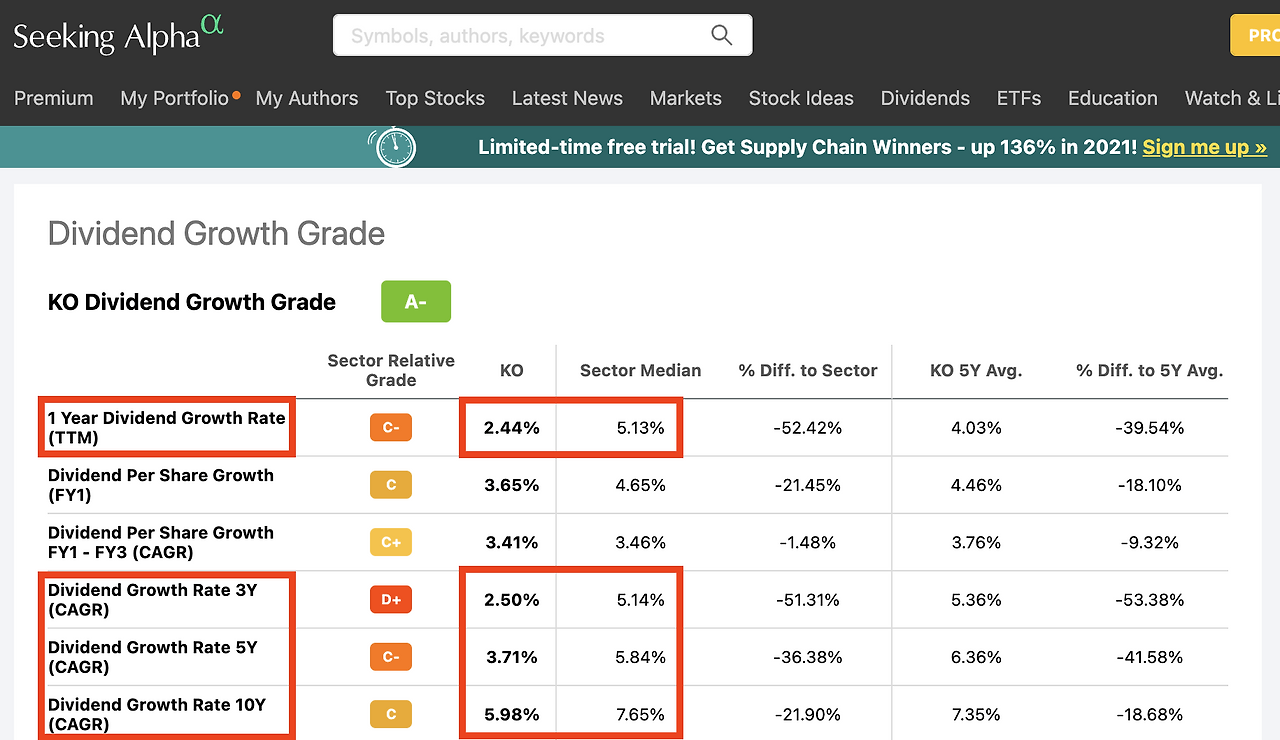
Task: Click the KO Dividend Growth Grade subheading
Action: 192,302
